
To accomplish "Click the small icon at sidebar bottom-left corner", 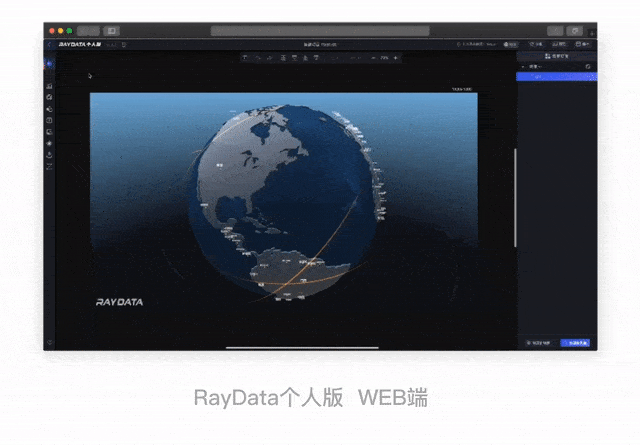I will tap(50, 342).
